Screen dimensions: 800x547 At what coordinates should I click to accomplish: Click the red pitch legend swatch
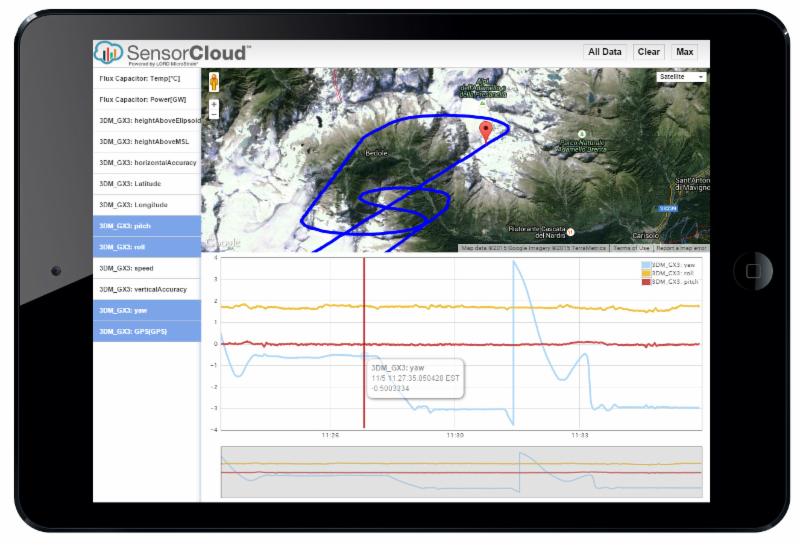pyautogui.click(x=646, y=282)
